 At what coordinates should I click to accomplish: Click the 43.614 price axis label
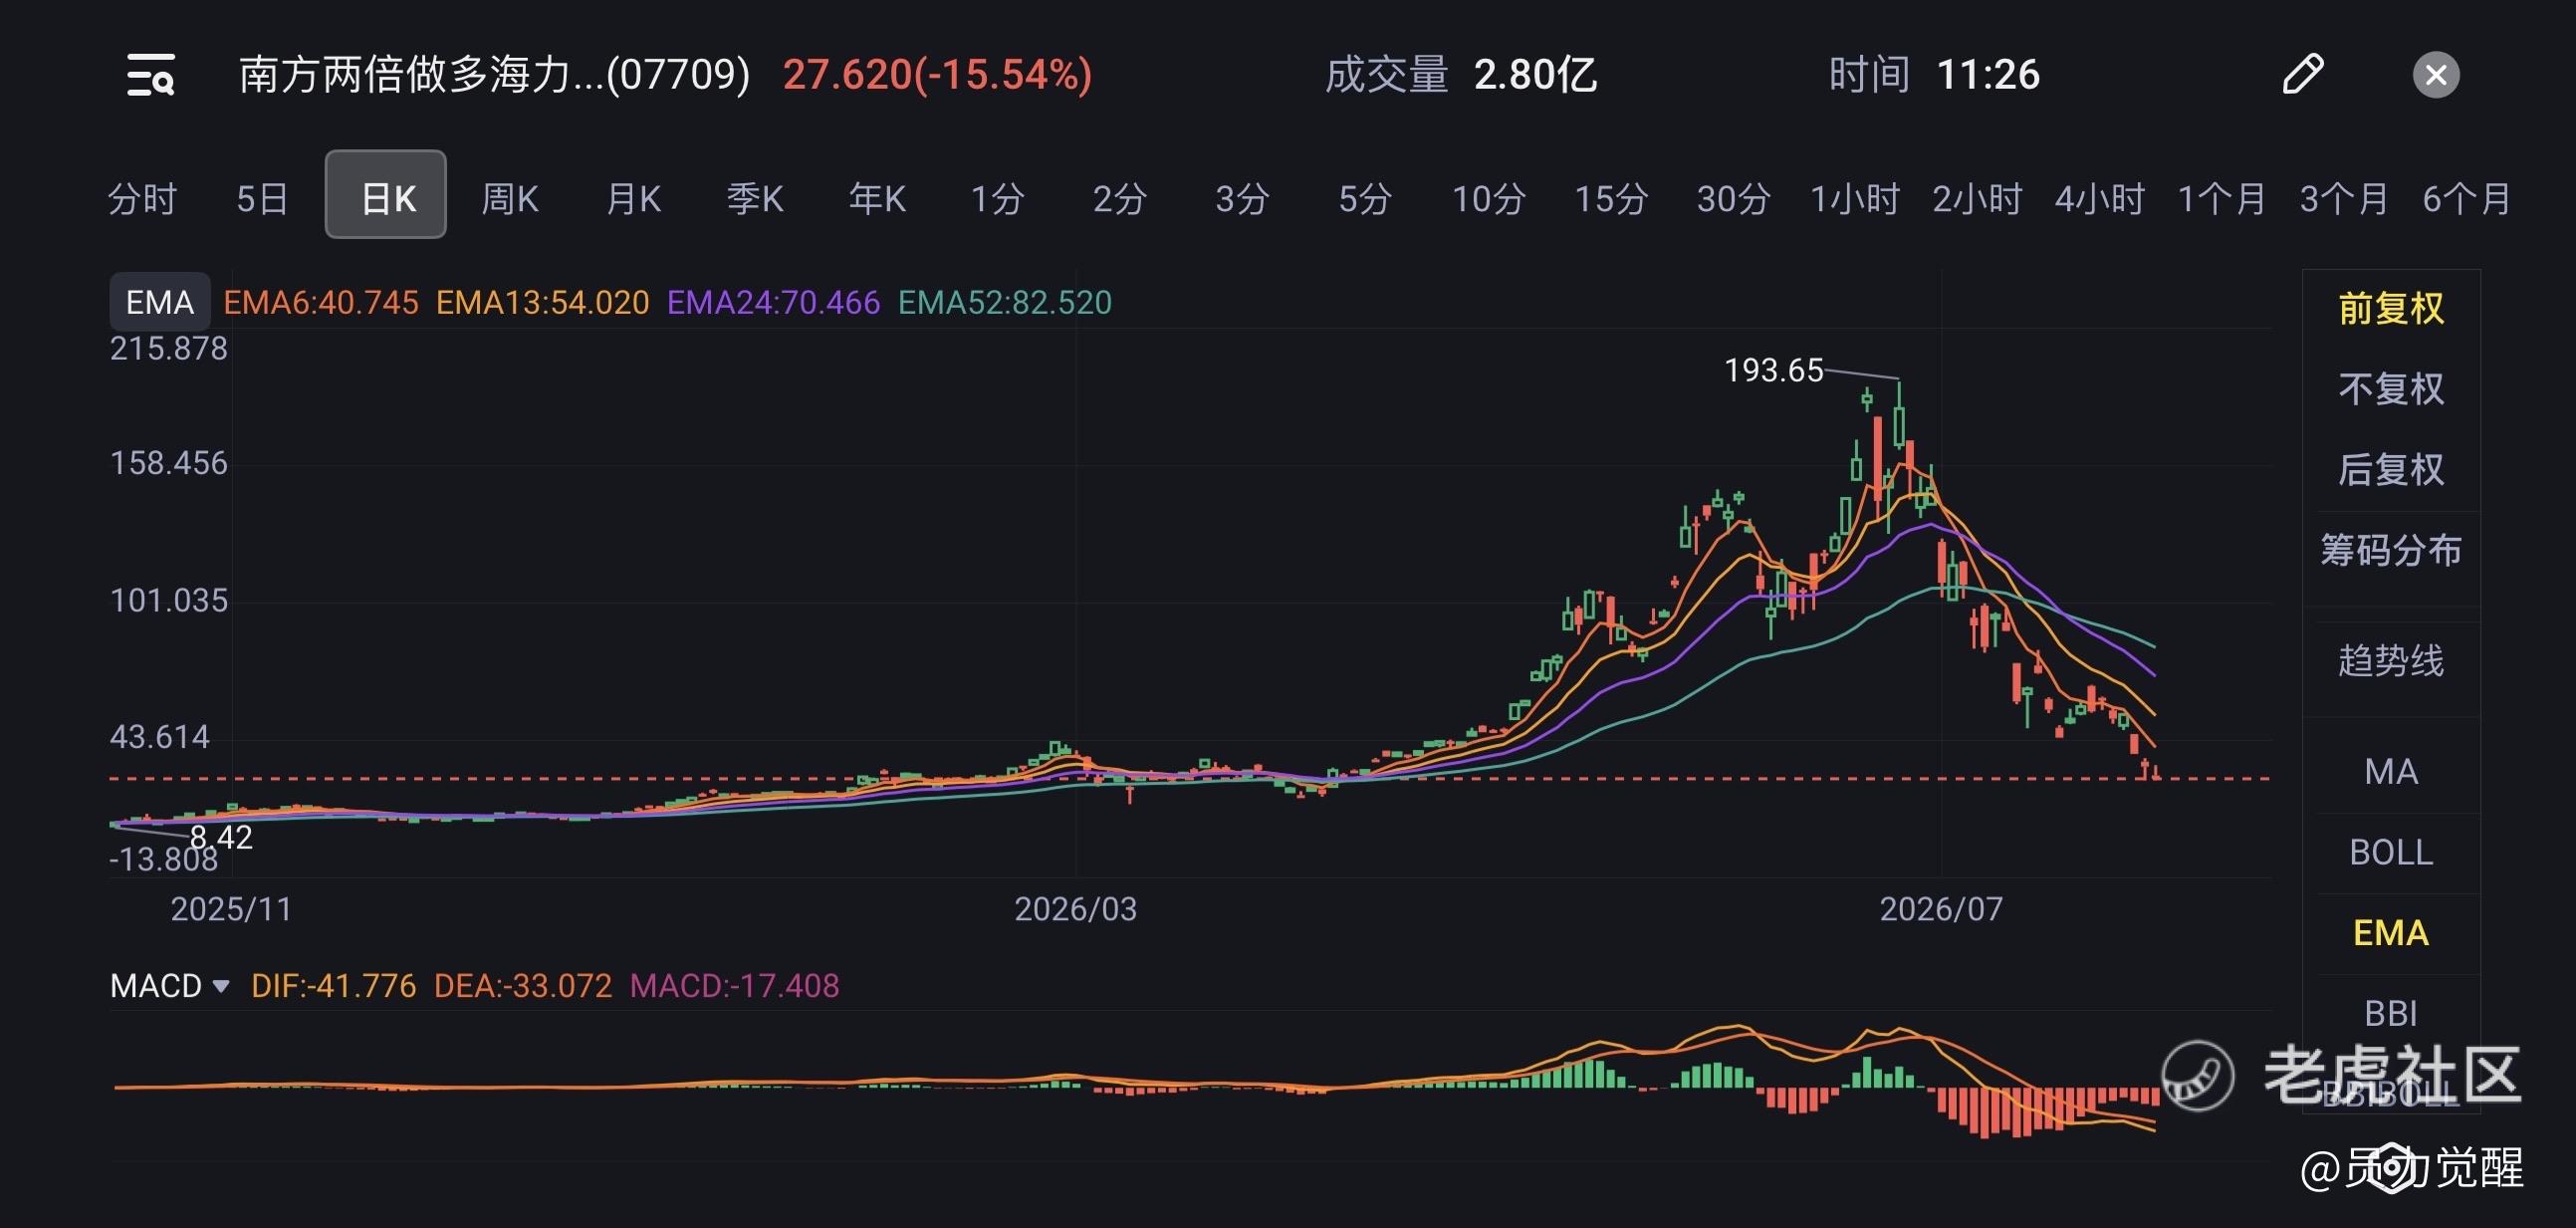160,737
